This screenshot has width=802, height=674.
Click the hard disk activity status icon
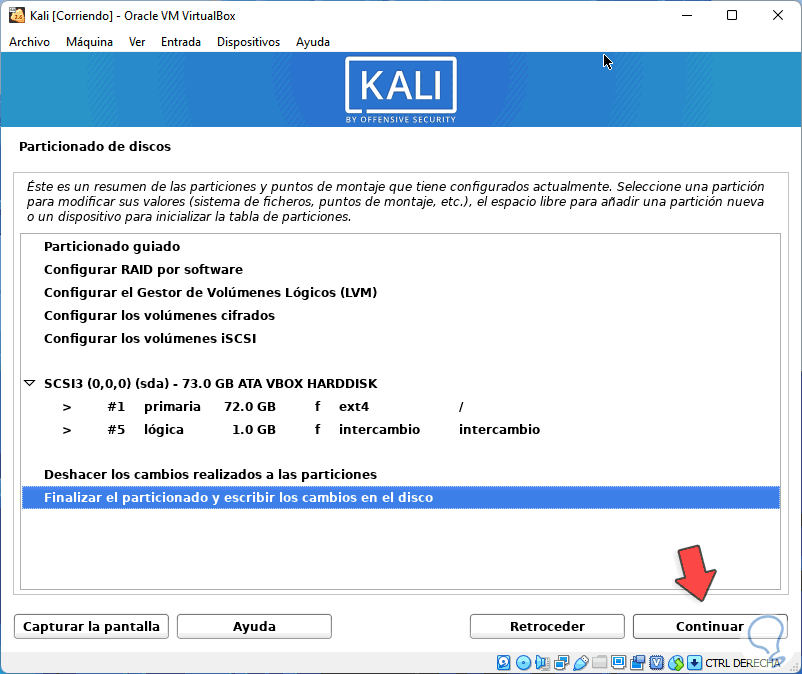(503, 663)
